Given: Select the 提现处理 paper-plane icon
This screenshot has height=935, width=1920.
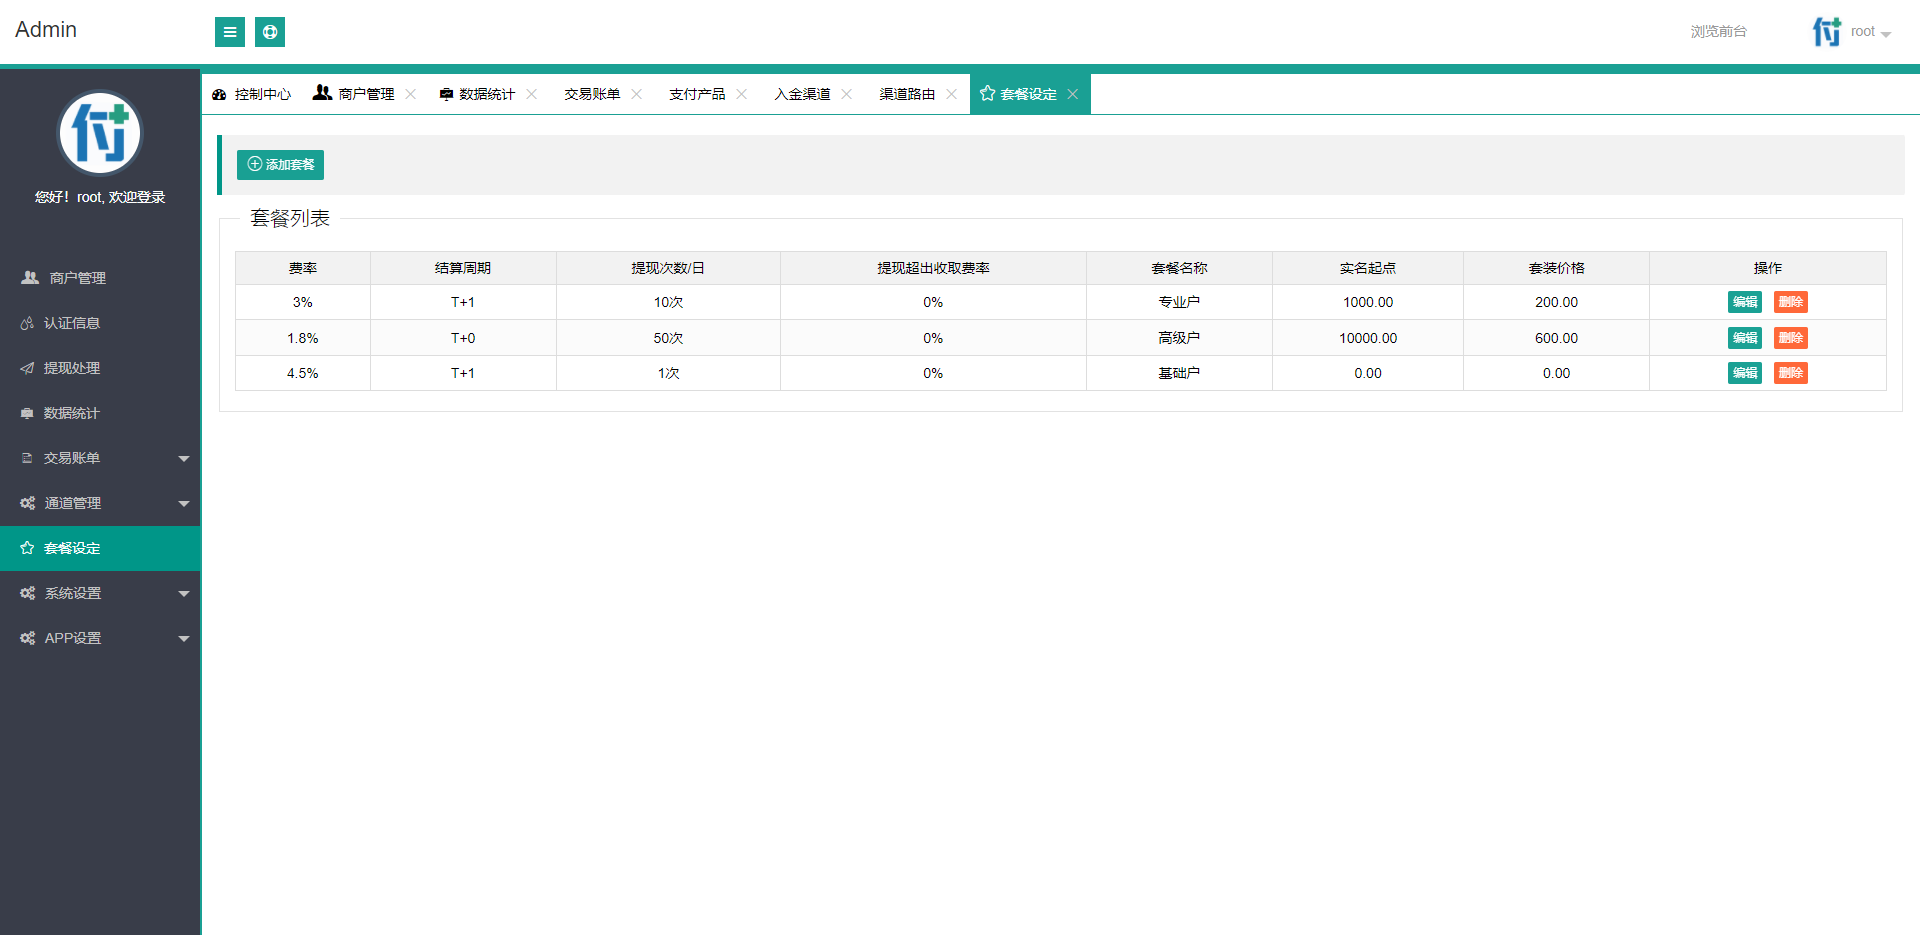Looking at the screenshot, I should tap(28, 368).
